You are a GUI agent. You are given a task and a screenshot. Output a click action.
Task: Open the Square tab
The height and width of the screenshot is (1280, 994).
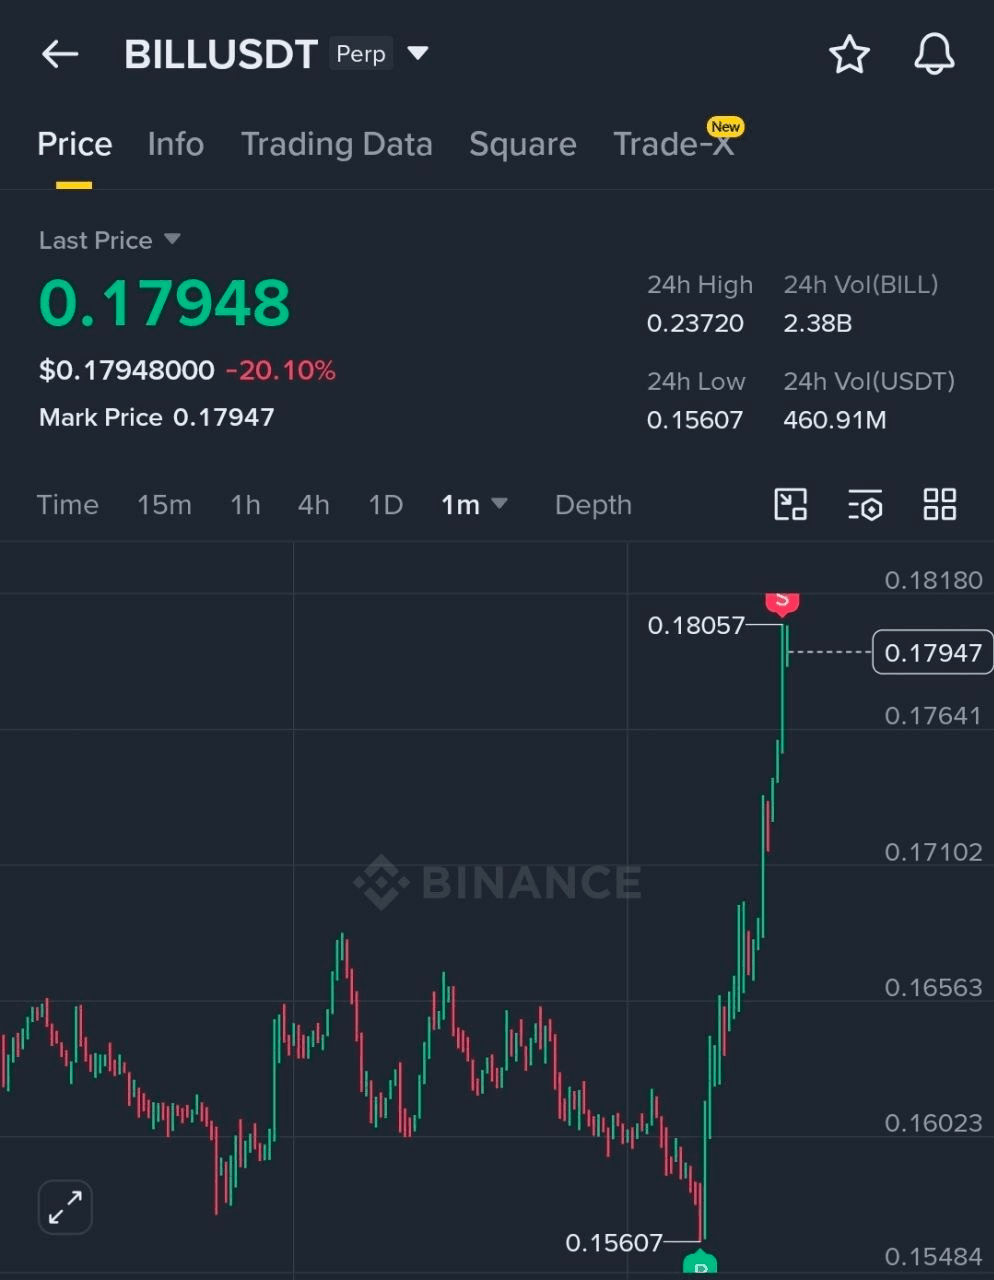click(x=523, y=144)
